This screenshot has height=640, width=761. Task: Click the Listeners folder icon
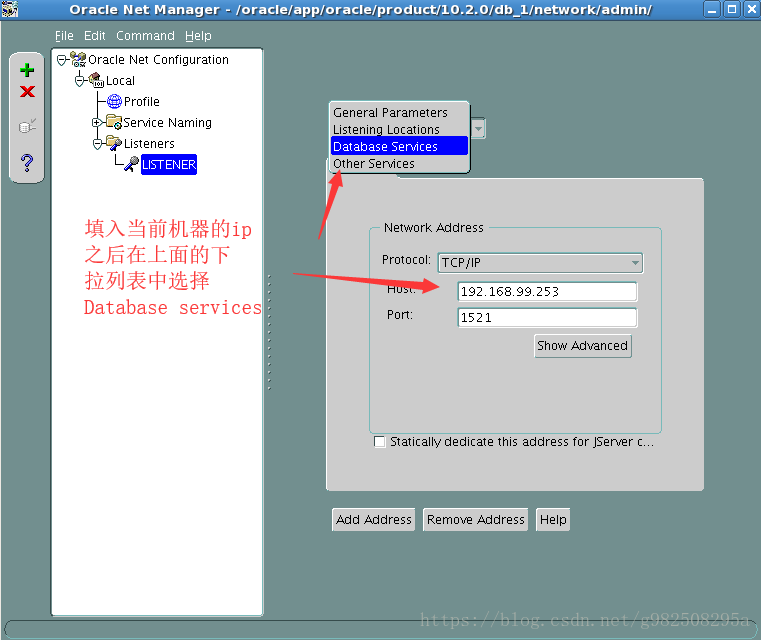[x=114, y=143]
